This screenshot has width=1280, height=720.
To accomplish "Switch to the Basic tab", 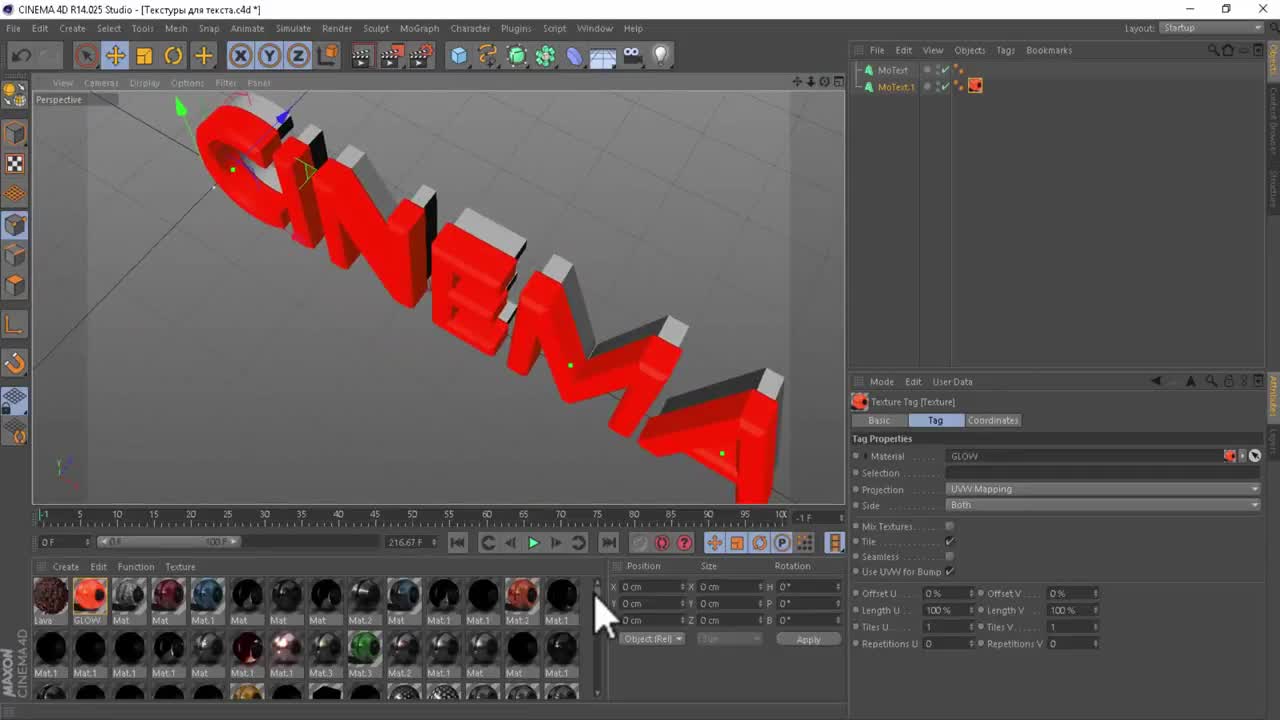I will coord(879,420).
